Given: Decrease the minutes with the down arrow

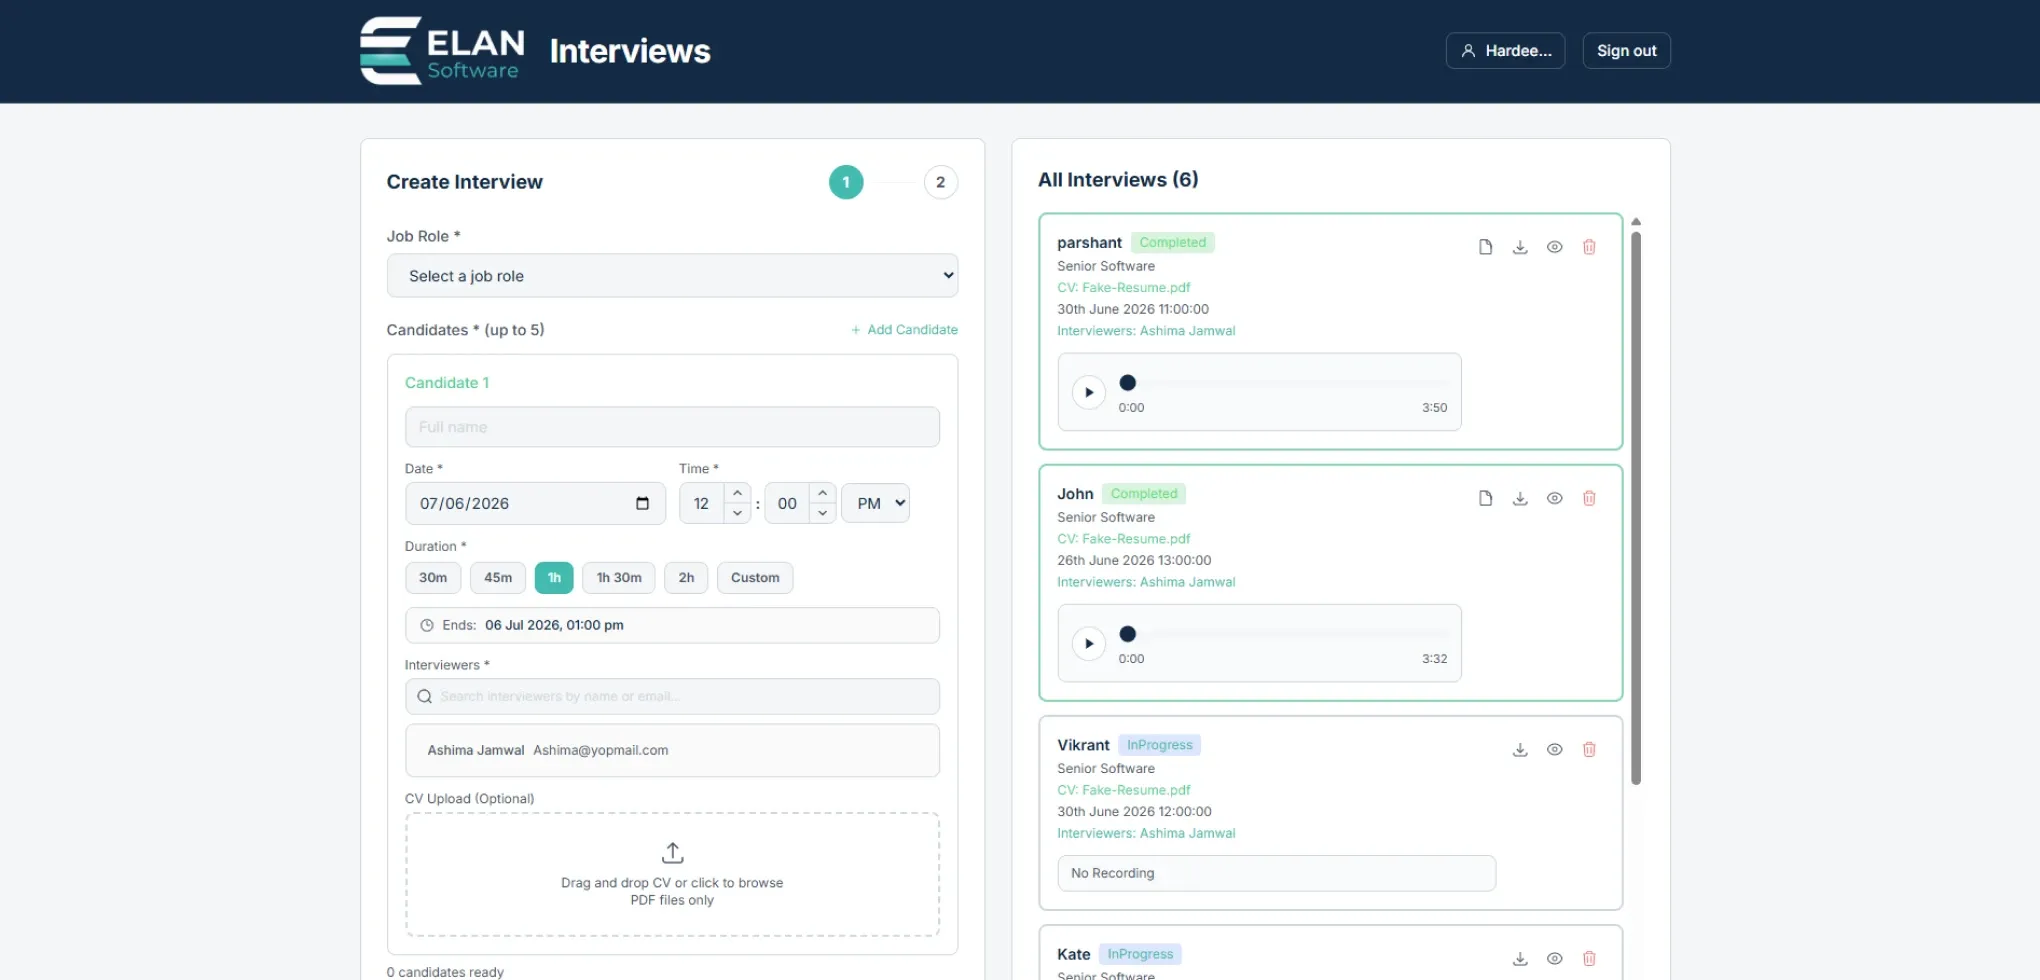Looking at the screenshot, I should tap(822, 513).
